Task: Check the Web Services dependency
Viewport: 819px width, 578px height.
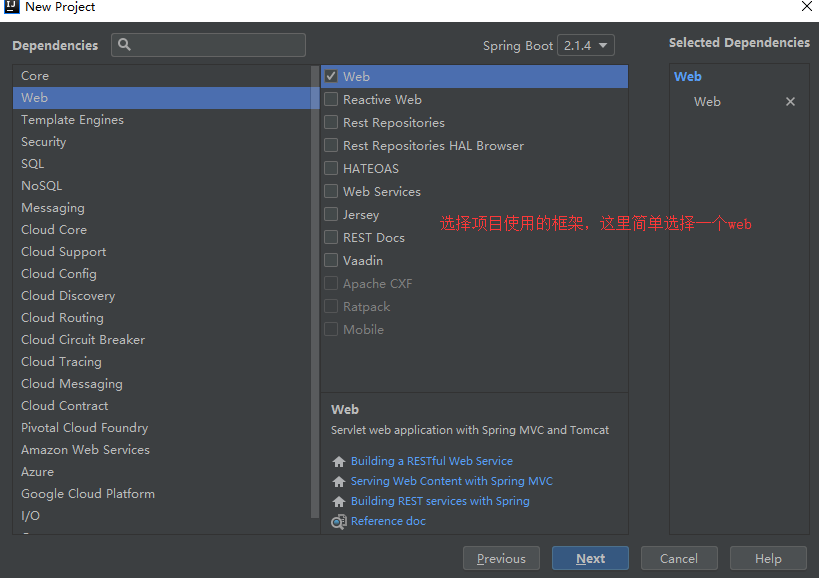Action: point(331,191)
